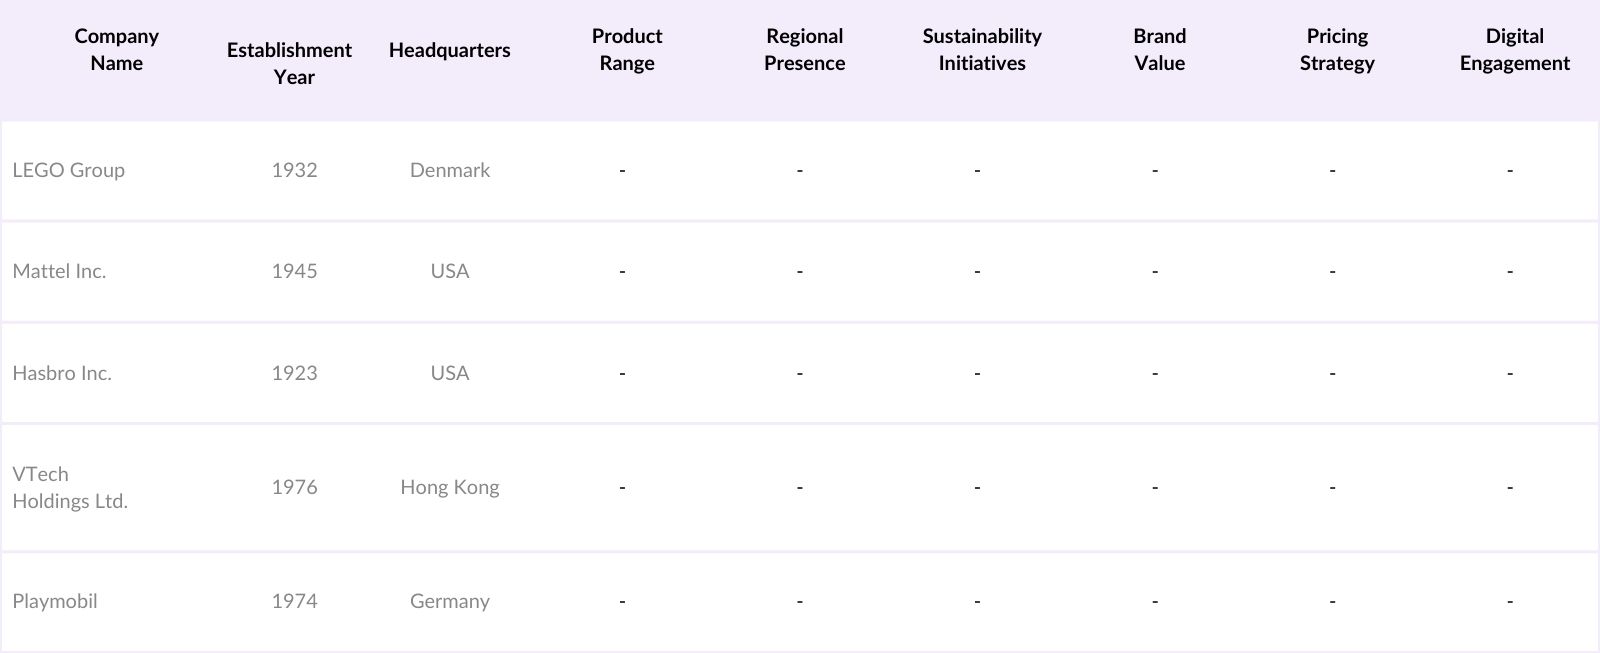This screenshot has height=653, width=1600.
Task: Click the 1932 establishment year cell
Action: (x=294, y=170)
